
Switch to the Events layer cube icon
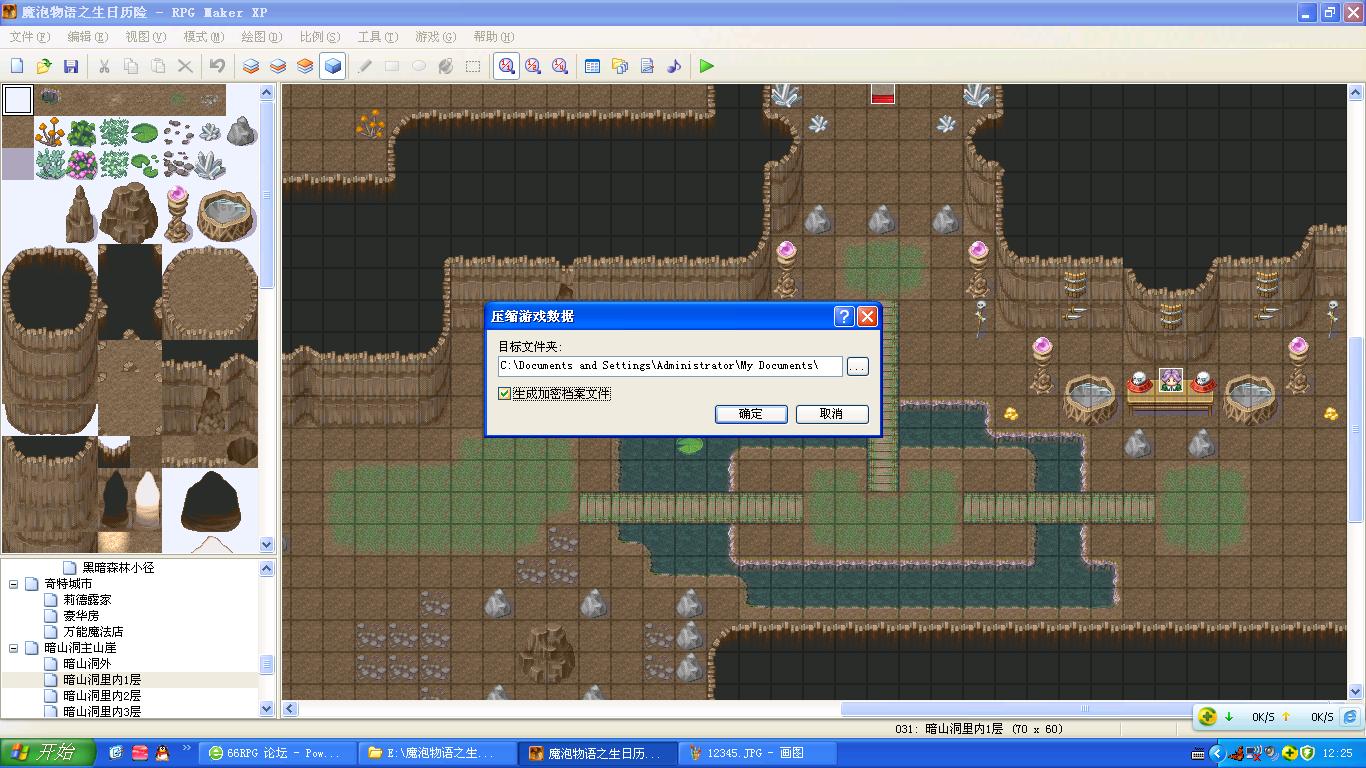[x=332, y=66]
